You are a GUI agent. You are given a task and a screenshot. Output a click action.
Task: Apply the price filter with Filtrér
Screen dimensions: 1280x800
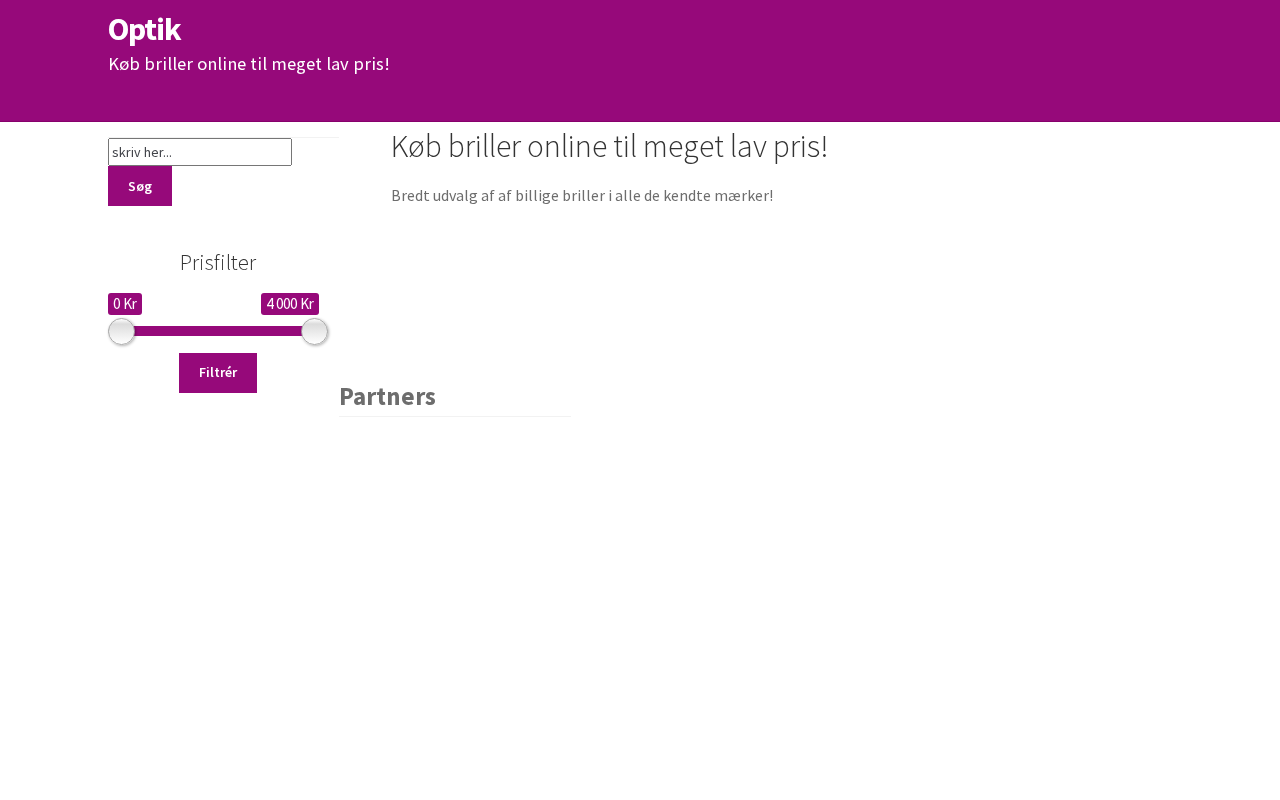[218, 373]
